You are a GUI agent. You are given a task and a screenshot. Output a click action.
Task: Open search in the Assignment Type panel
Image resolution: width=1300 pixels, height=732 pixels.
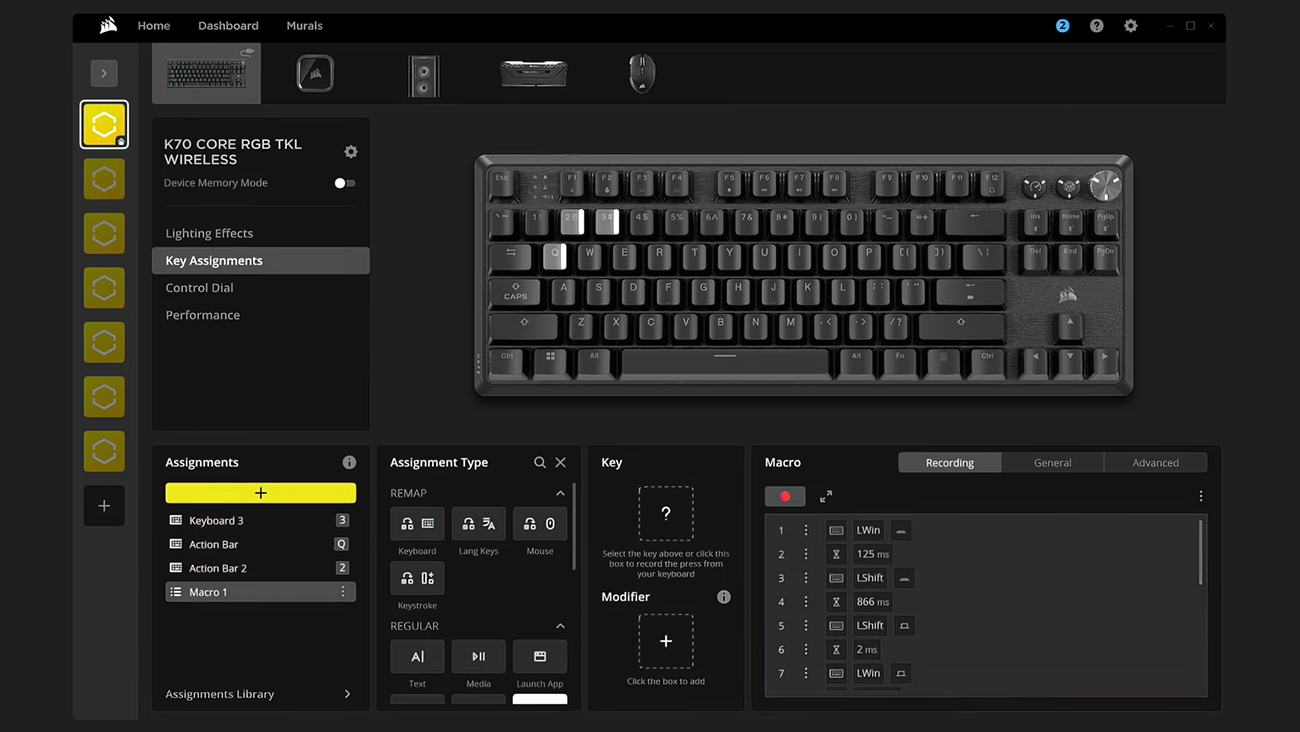click(540, 462)
